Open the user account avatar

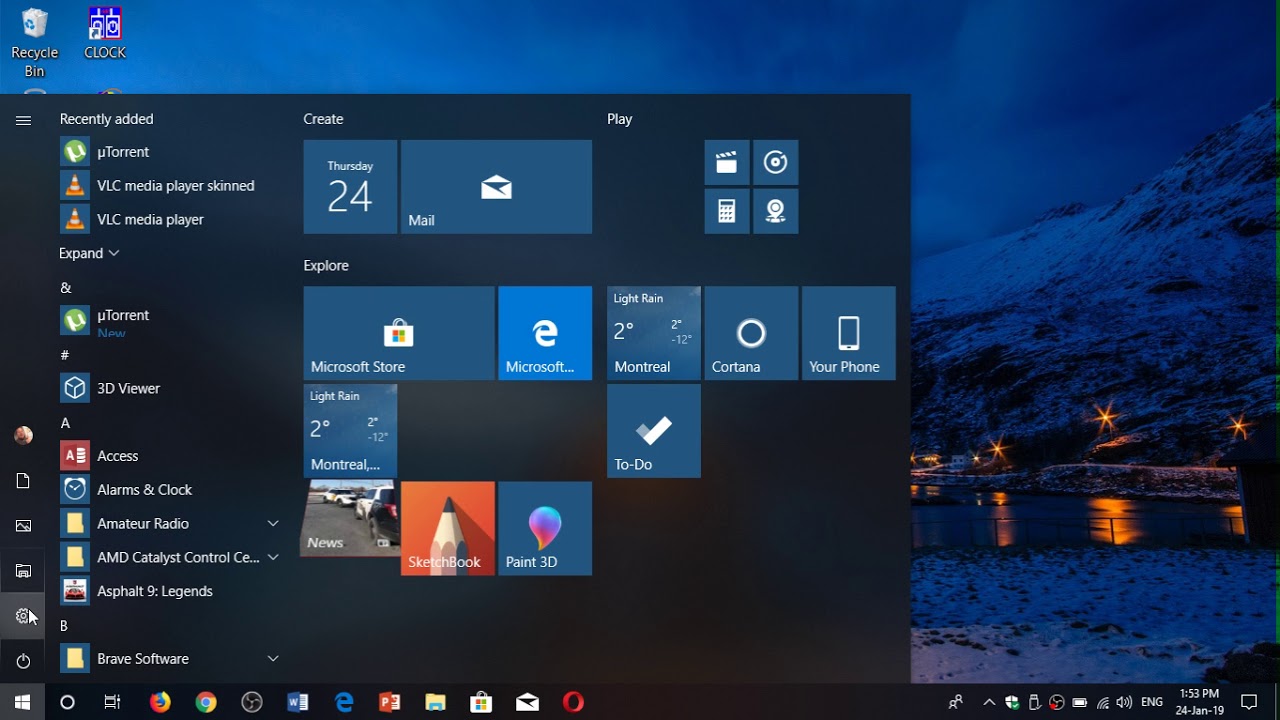tap(23, 435)
